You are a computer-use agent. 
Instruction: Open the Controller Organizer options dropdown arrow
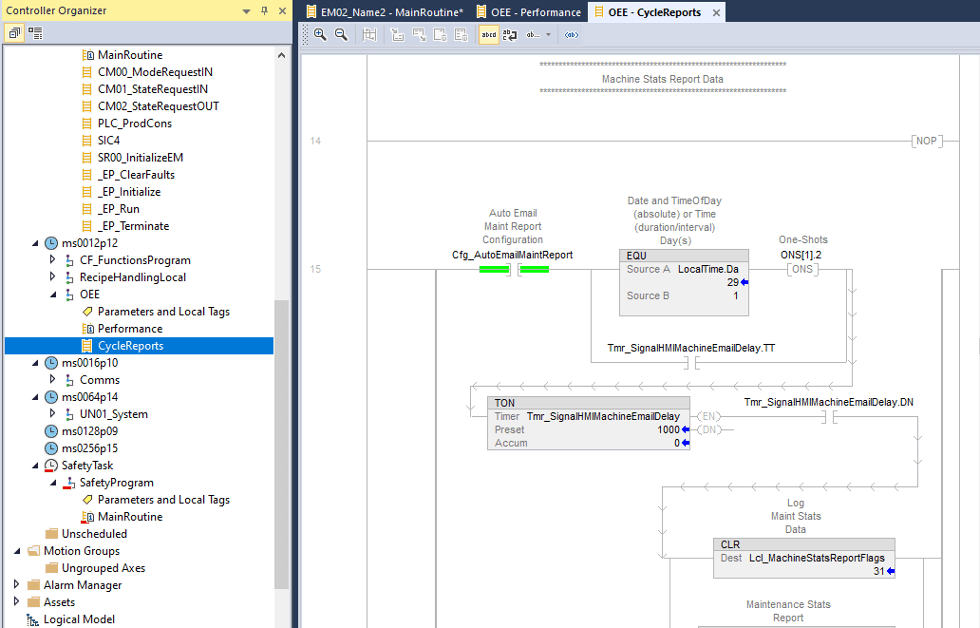[x=246, y=11]
